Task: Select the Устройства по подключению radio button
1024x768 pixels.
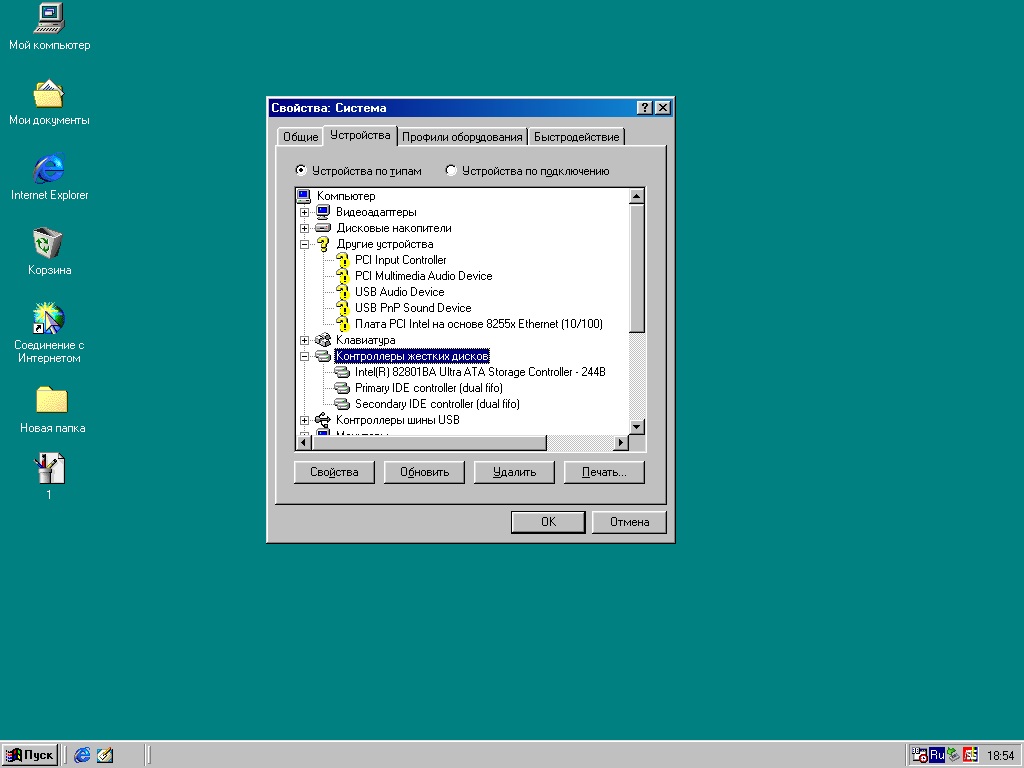Action: (451, 170)
